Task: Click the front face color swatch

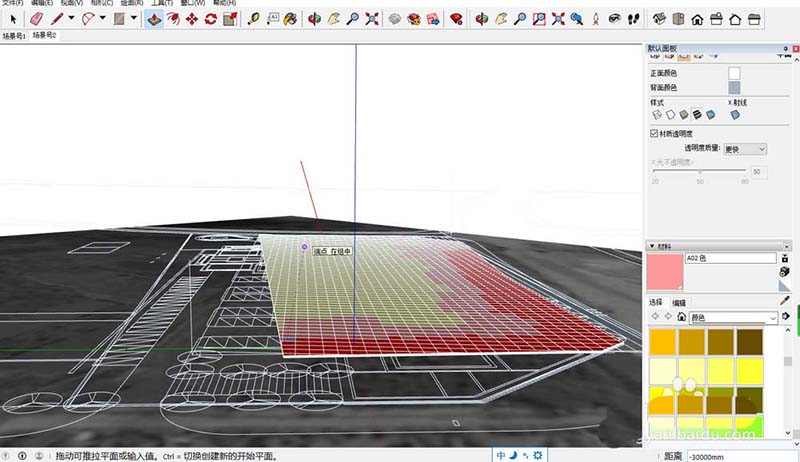Action: [x=734, y=73]
